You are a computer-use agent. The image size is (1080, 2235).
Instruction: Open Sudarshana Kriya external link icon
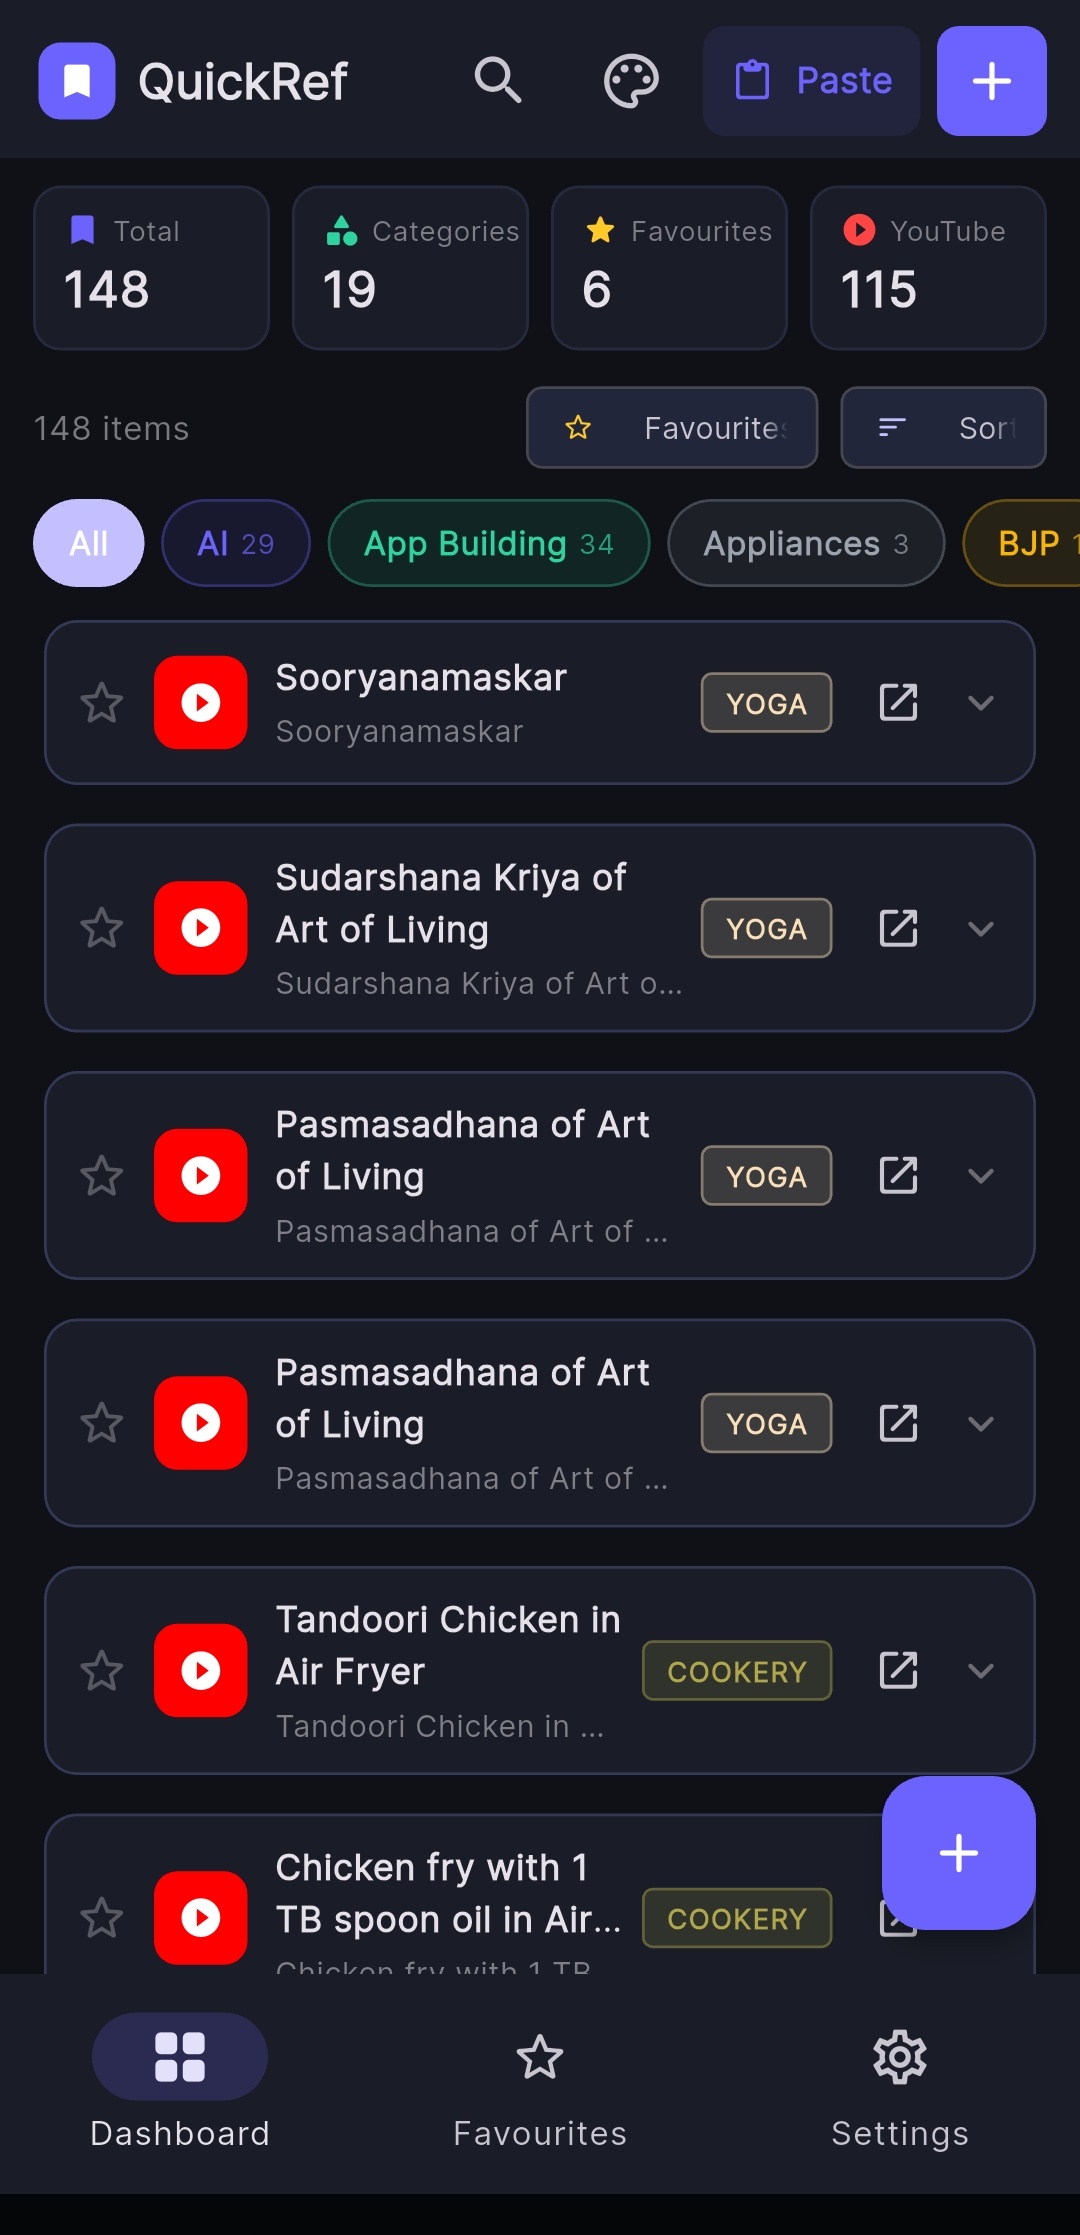coord(898,928)
